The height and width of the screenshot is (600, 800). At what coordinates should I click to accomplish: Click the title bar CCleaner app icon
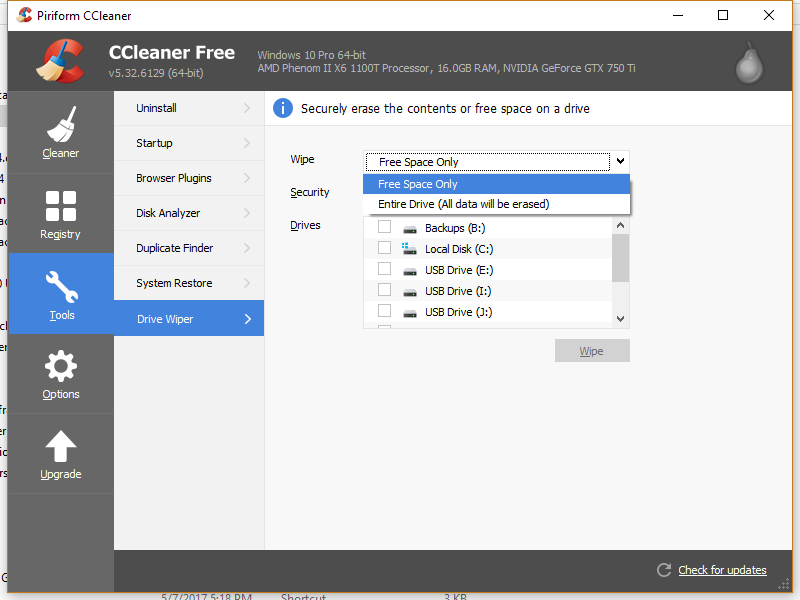coord(24,15)
